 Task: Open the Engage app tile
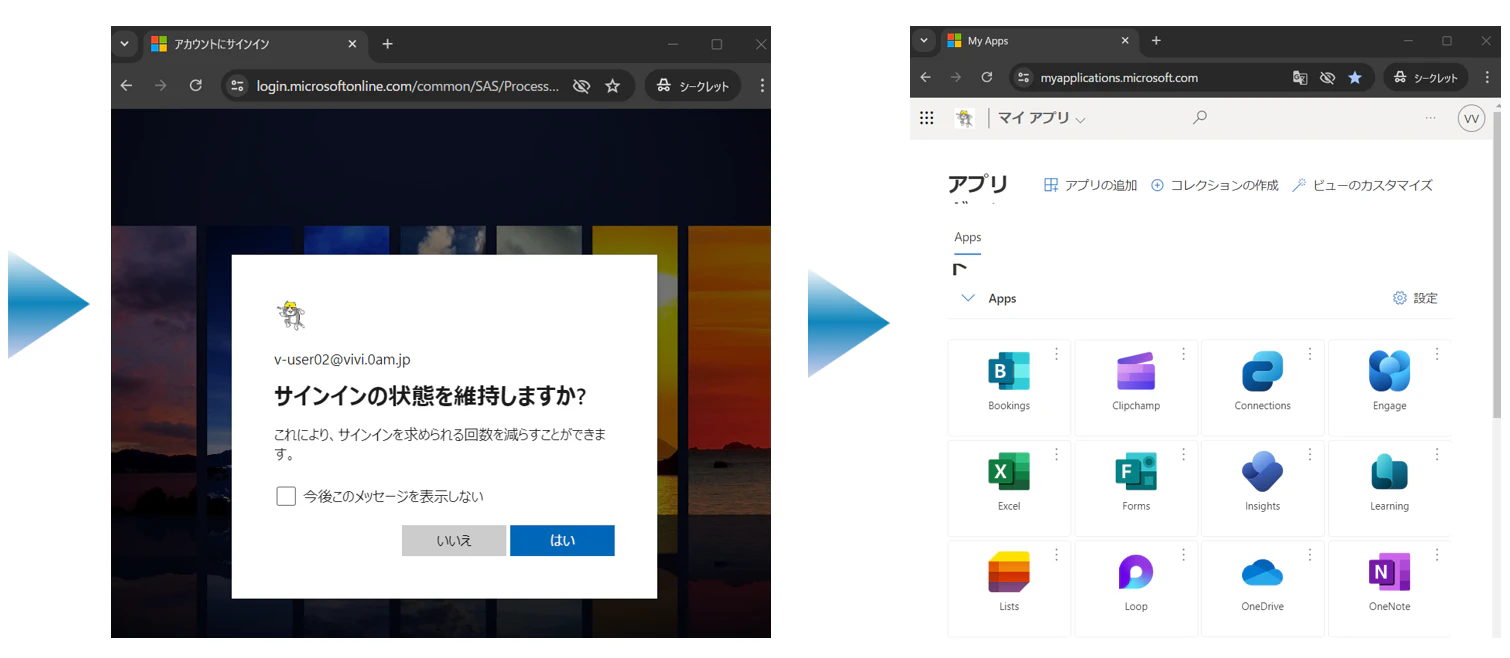click(x=1390, y=387)
